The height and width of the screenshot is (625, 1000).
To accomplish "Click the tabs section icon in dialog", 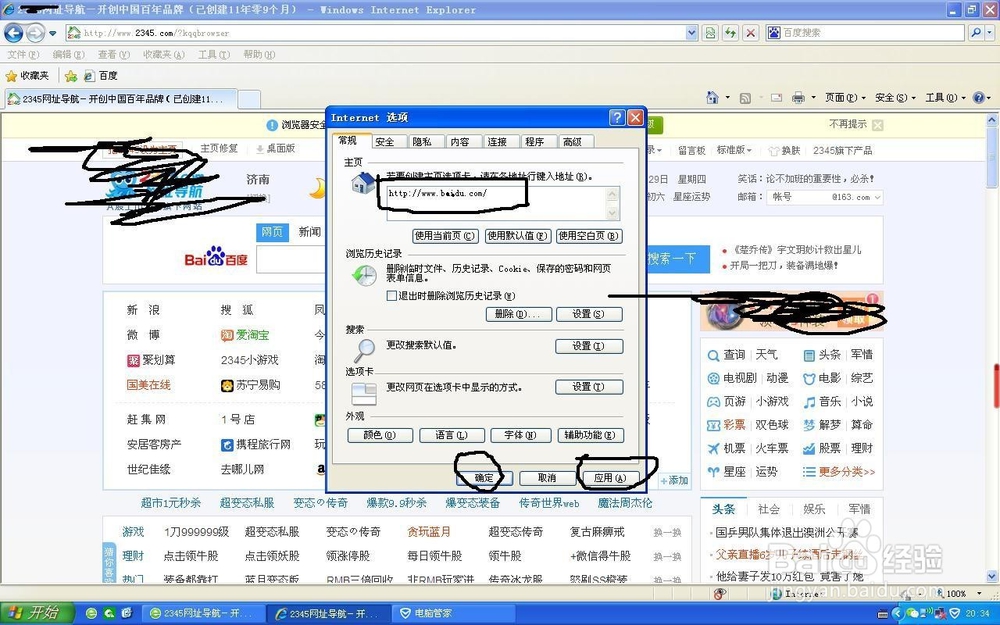I will point(364,393).
